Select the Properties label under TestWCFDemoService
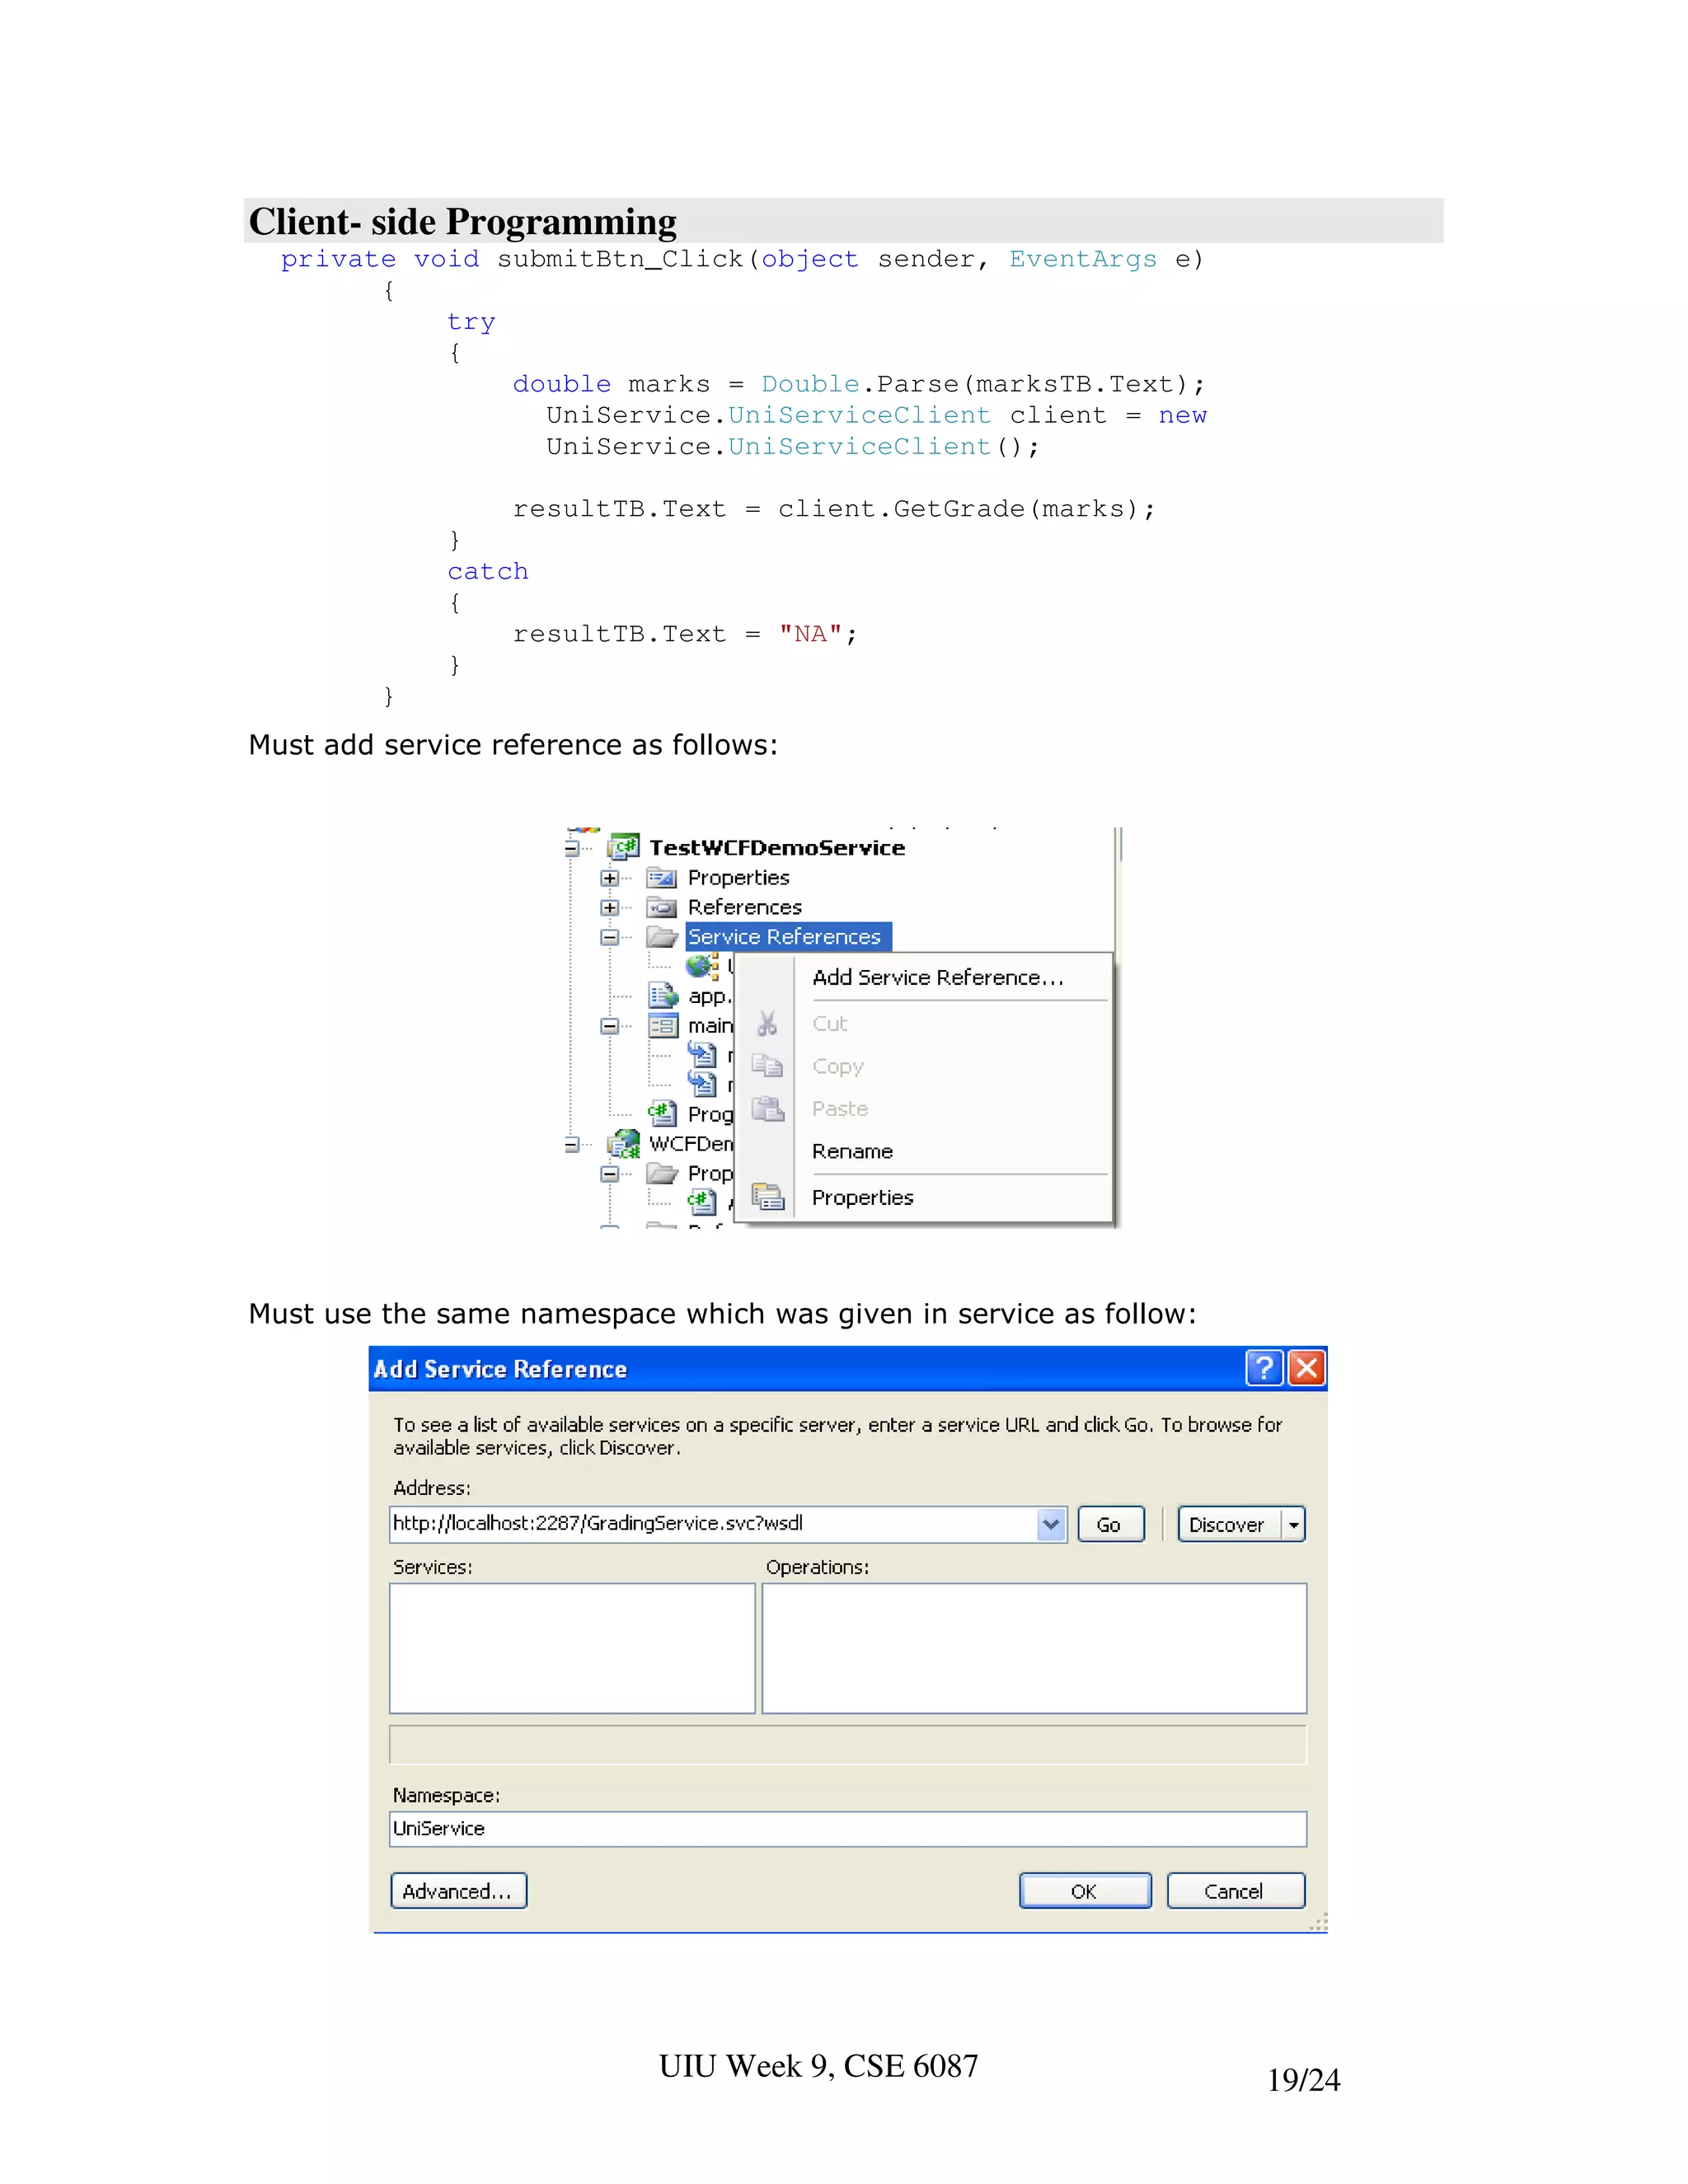 [739, 878]
